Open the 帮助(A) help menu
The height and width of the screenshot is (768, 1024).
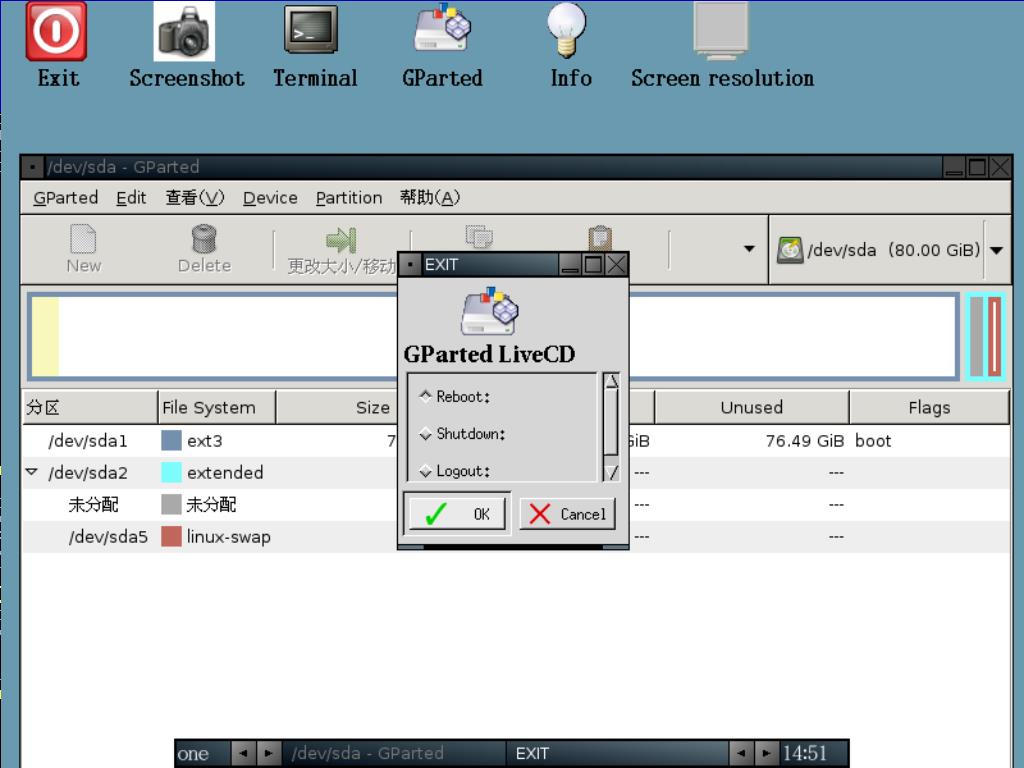pos(430,197)
